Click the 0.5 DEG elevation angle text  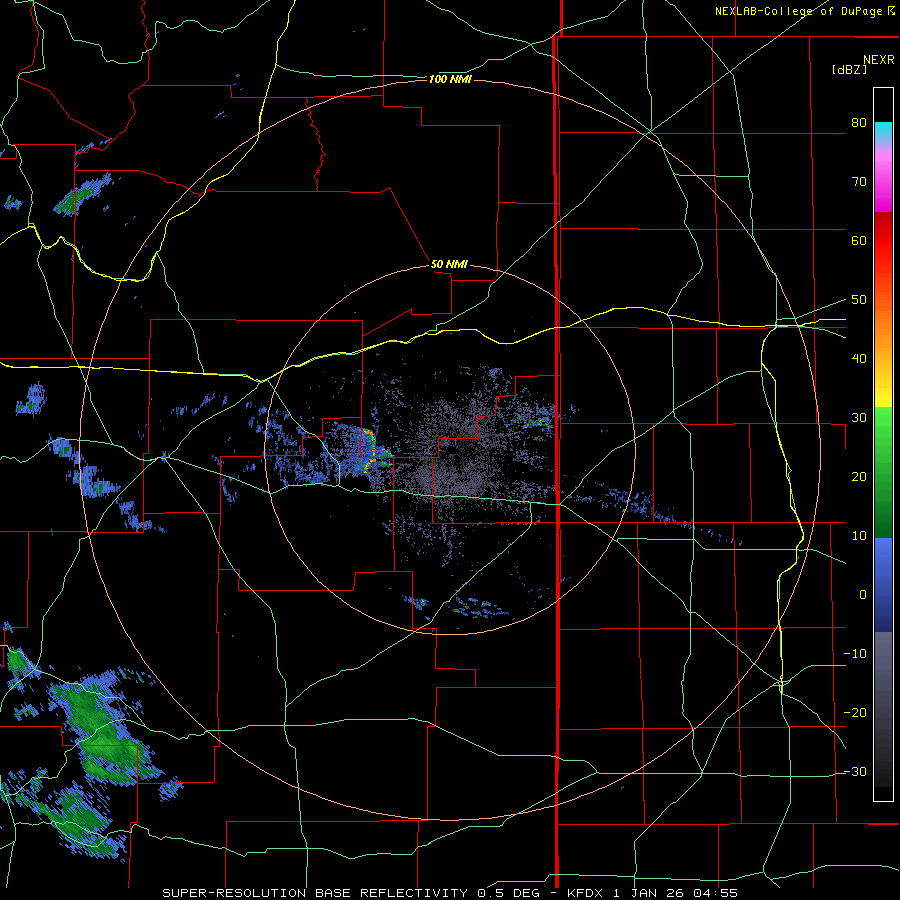(509, 893)
